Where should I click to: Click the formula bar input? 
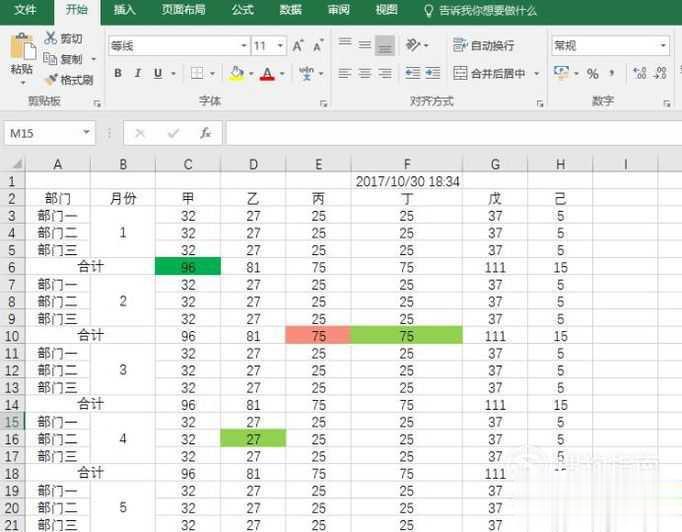click(x=453, y=133)
